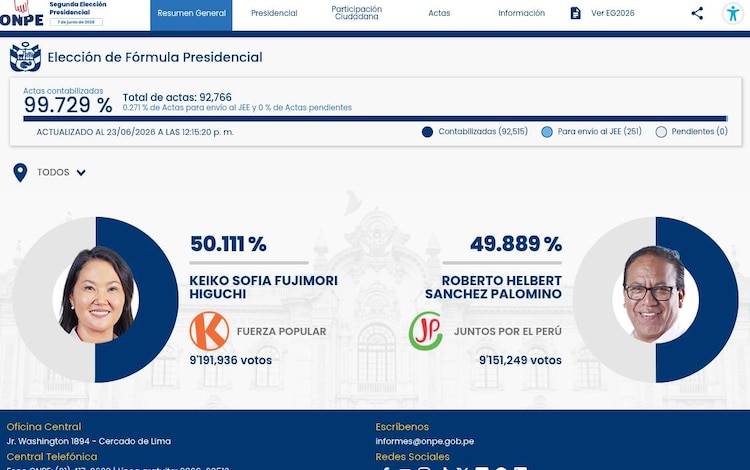Click the Para envío al JEE (251) label
Screen dimensions: 750x470
[599, 131]
